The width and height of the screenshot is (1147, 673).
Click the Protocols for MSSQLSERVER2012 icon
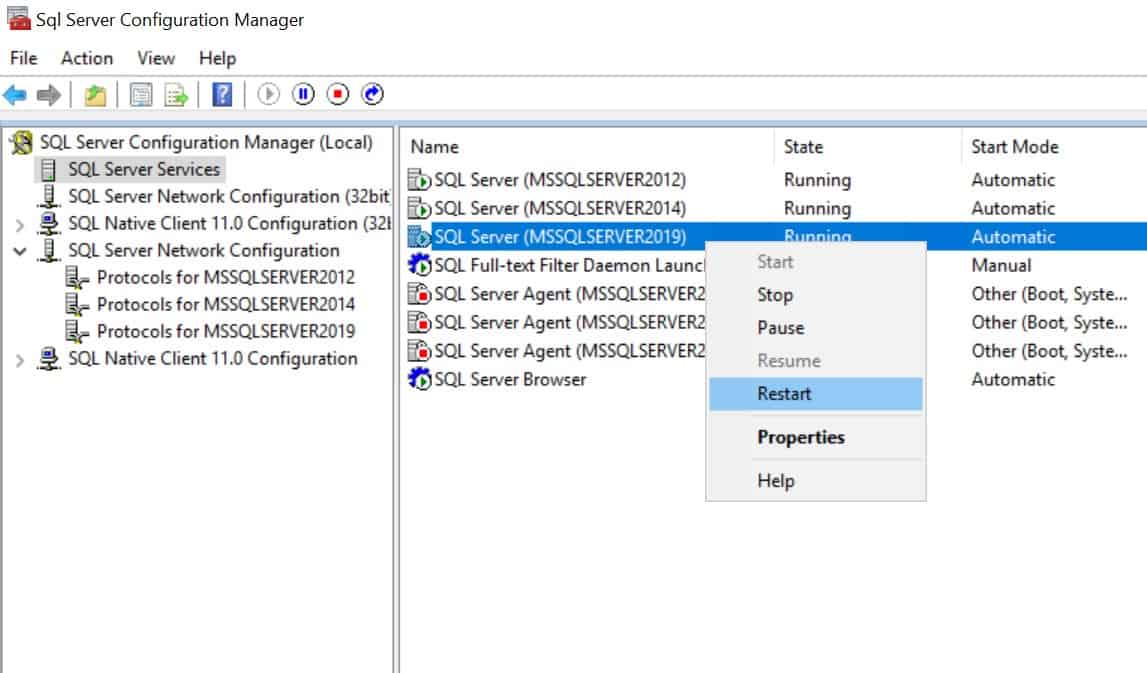pyautogui.click(x=76, y=277)
